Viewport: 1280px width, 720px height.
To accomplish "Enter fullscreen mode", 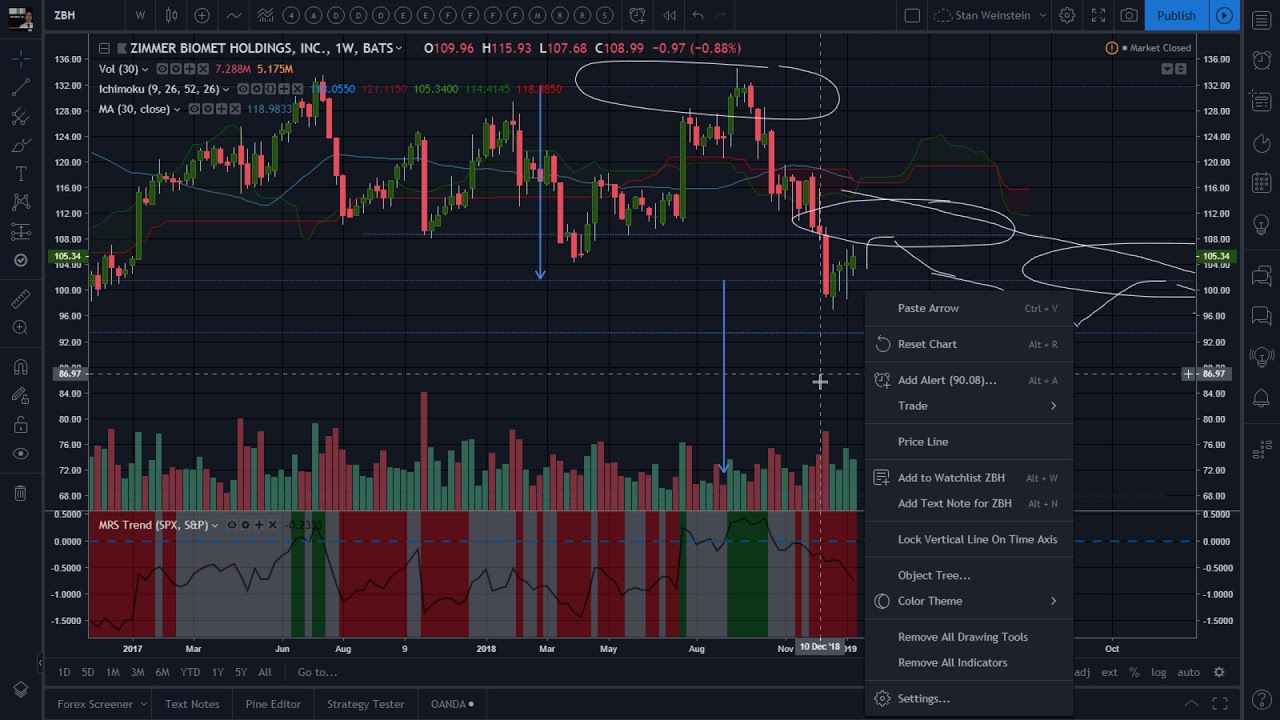I will (x=1098, y=15).
